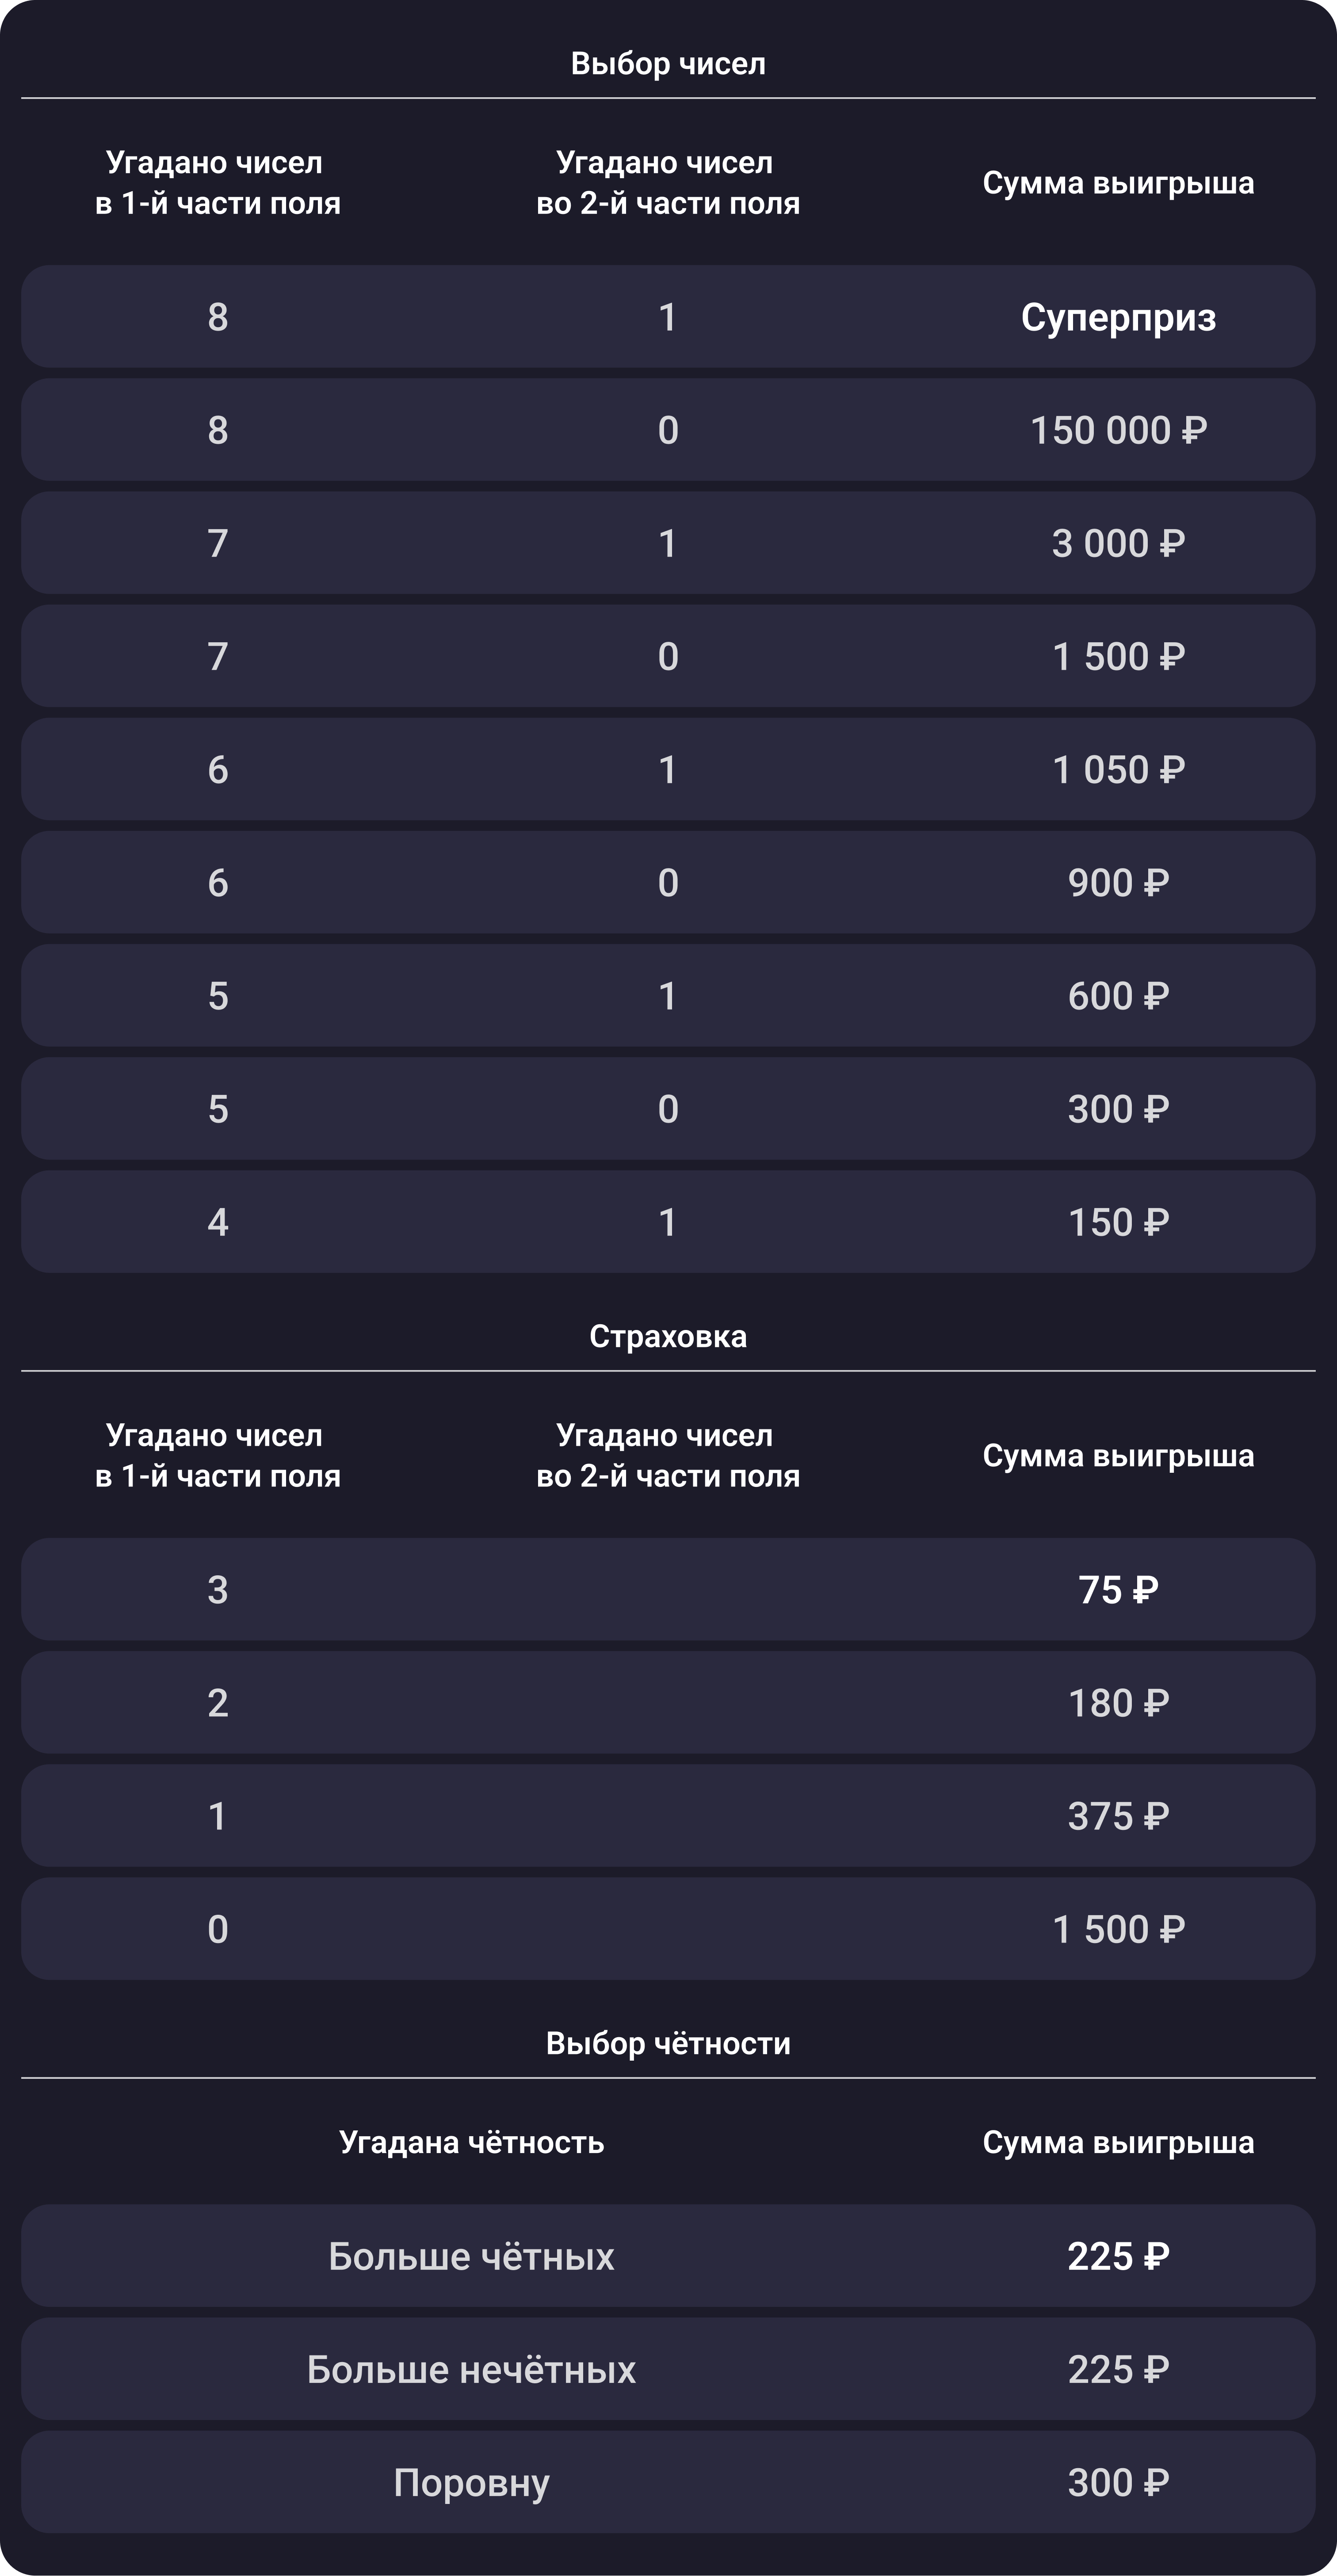Click the Угадана чётность column header
This screenshot has height=2576, width=1337.
(471, 2142)
